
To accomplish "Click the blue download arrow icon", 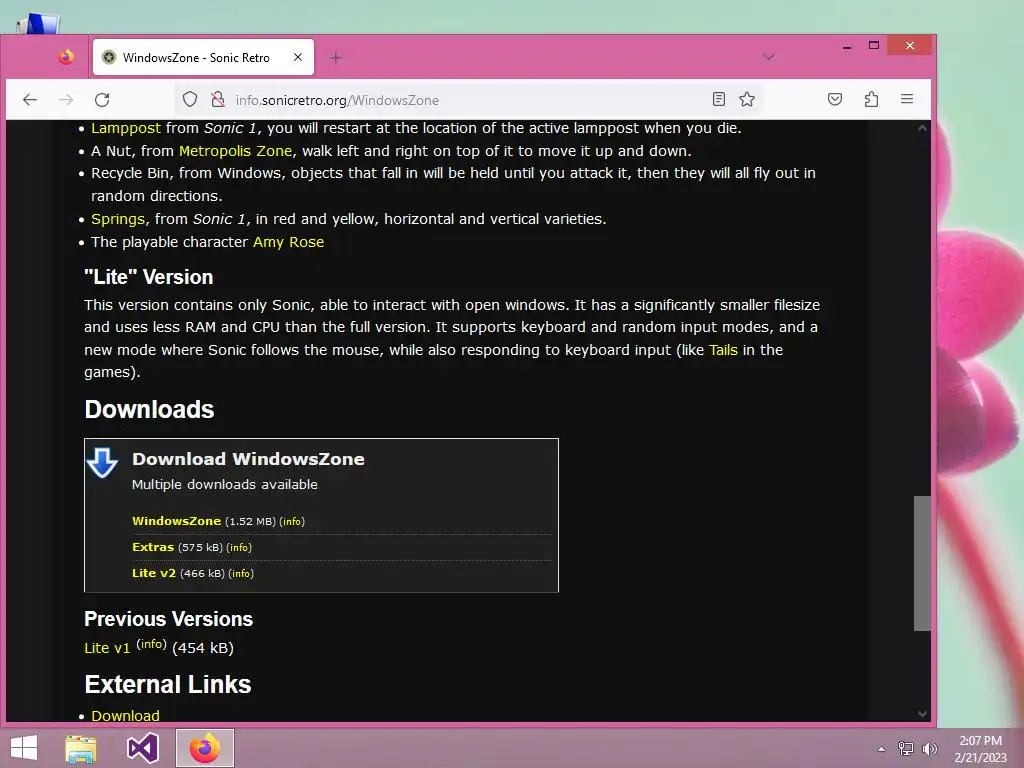I will coord(103,463).
